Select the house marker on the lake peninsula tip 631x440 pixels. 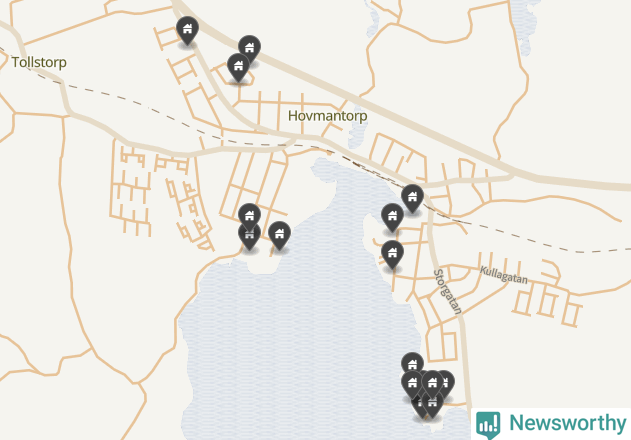pos(279,235)
